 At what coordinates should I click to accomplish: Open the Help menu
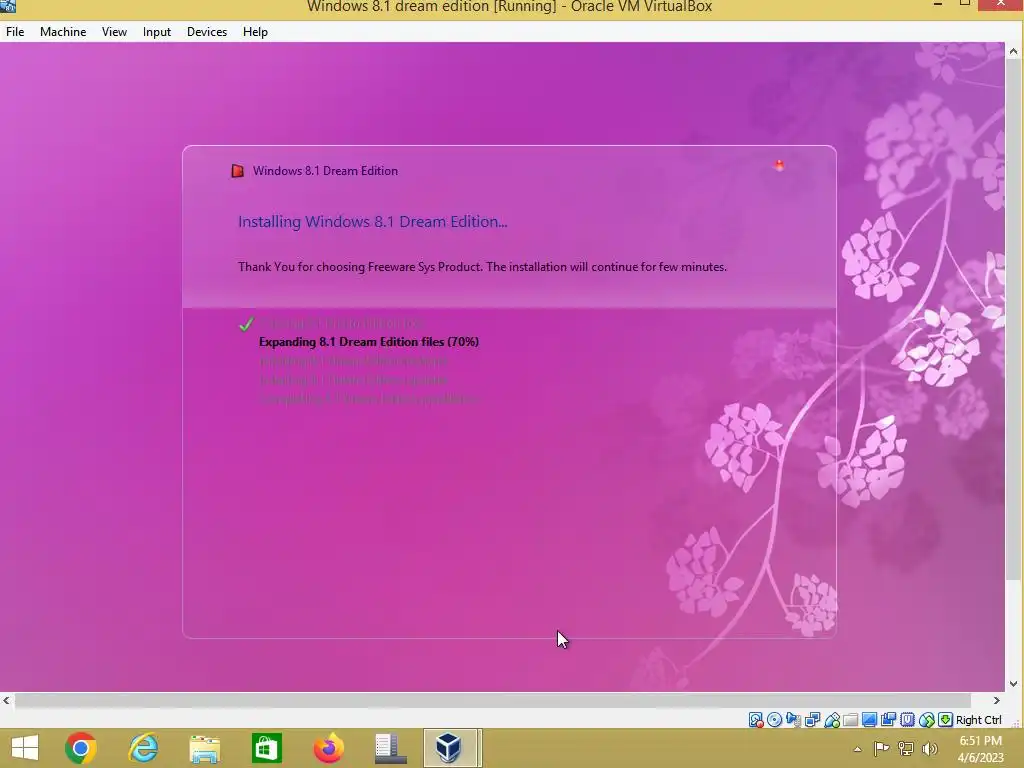coord(255,32)
